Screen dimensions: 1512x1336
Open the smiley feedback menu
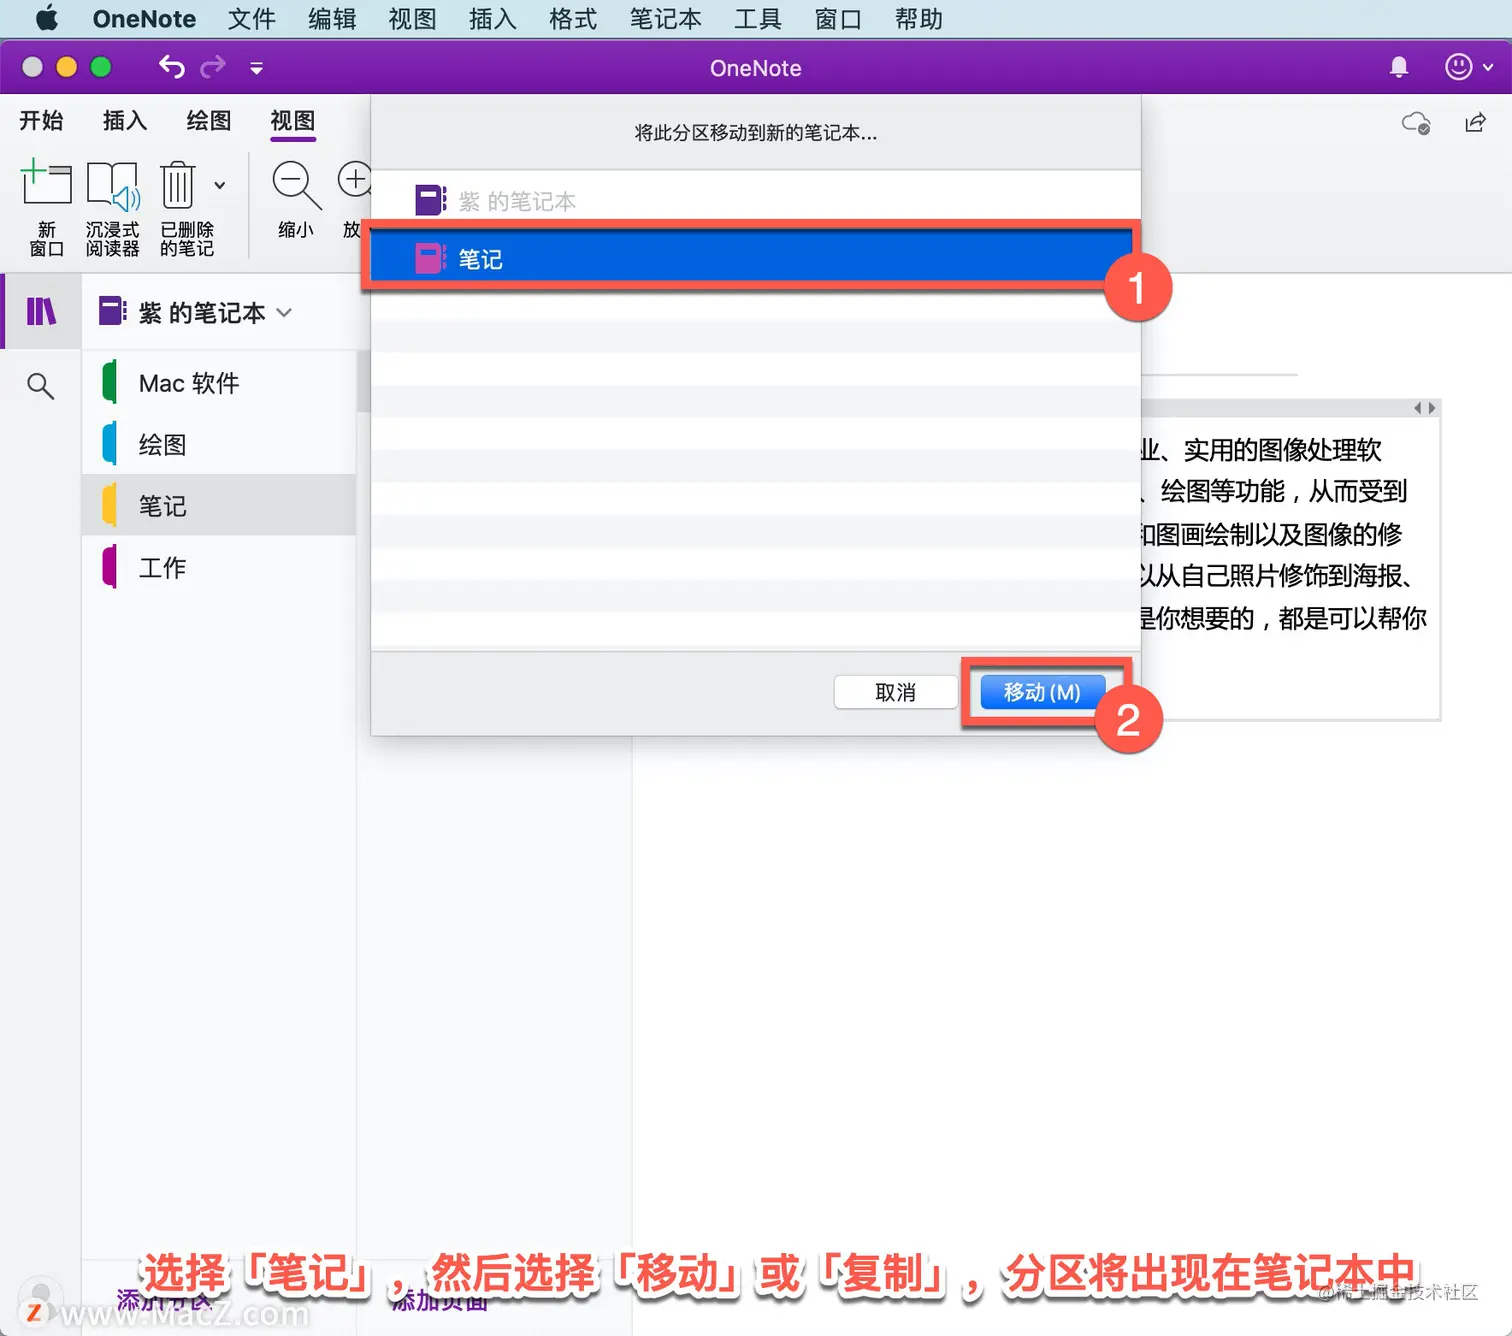[x=1469, y=67]
